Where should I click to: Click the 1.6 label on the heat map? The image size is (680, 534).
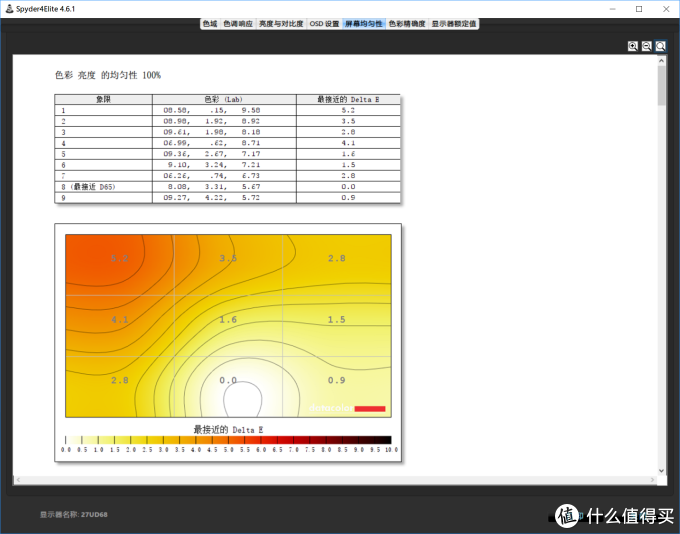[228, 319]
